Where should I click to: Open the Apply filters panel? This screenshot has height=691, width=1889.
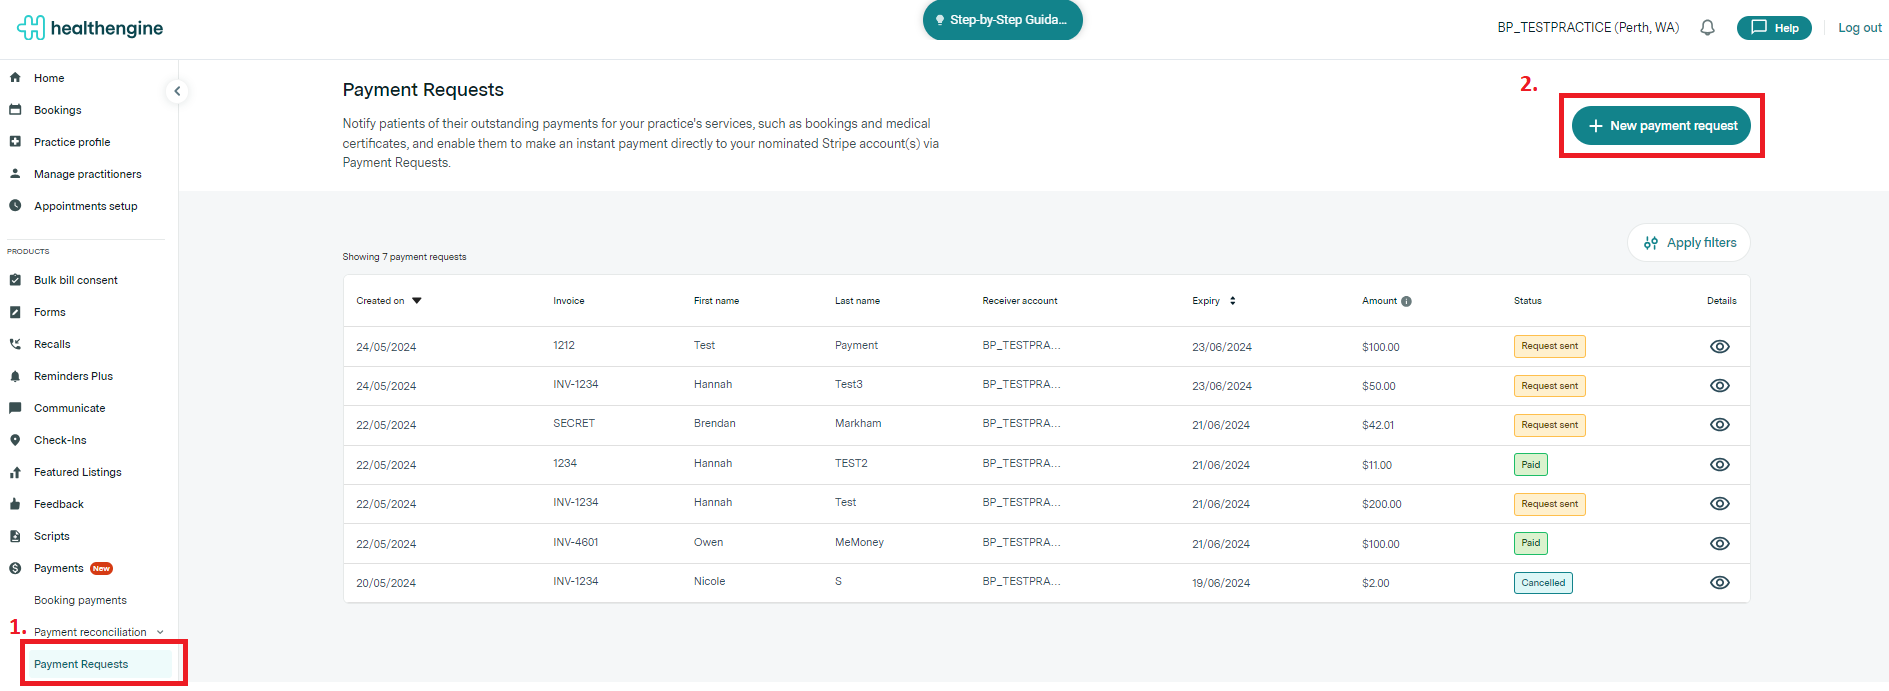click(x=1689, y=243)
